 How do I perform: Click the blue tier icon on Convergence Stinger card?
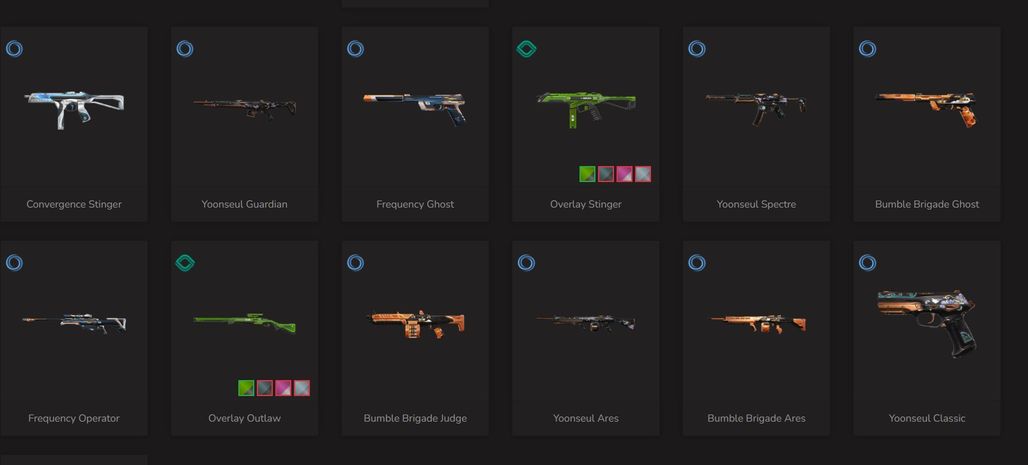14,49
